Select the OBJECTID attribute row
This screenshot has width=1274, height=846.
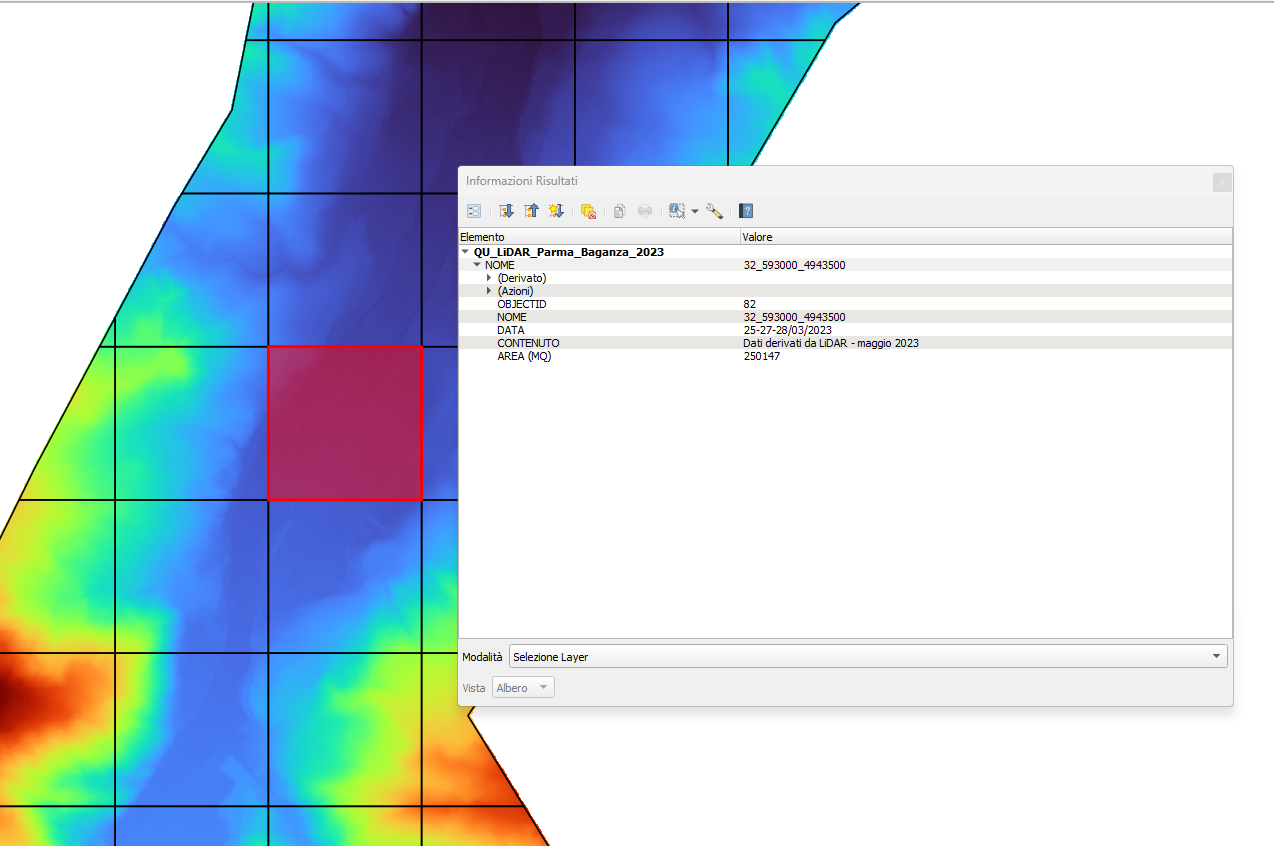522,304
